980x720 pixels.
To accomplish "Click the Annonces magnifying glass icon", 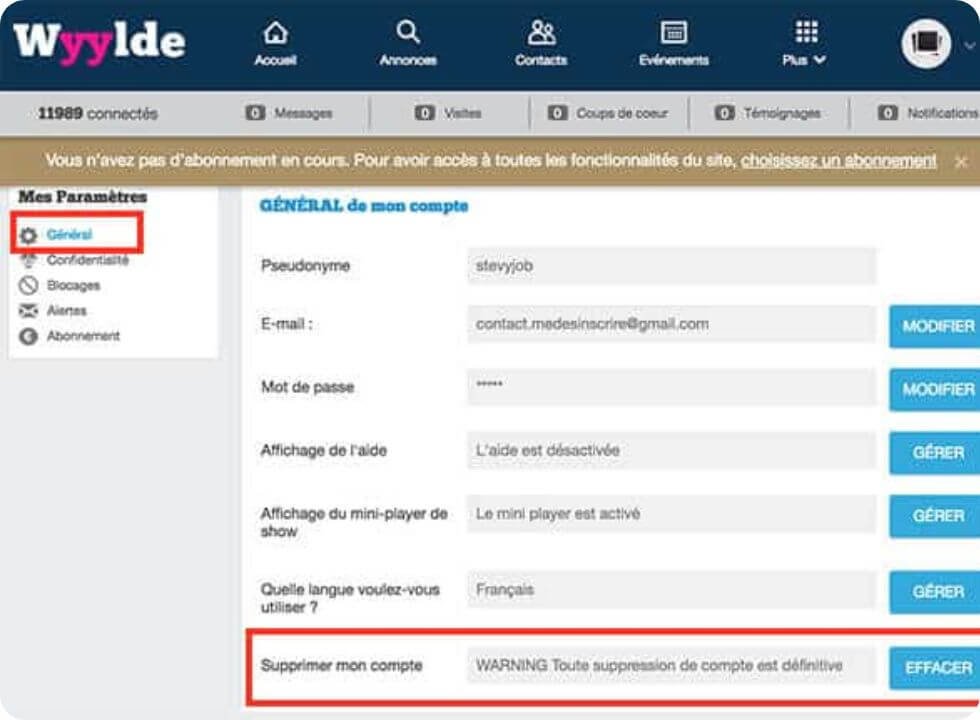I will tap(408, 33).
